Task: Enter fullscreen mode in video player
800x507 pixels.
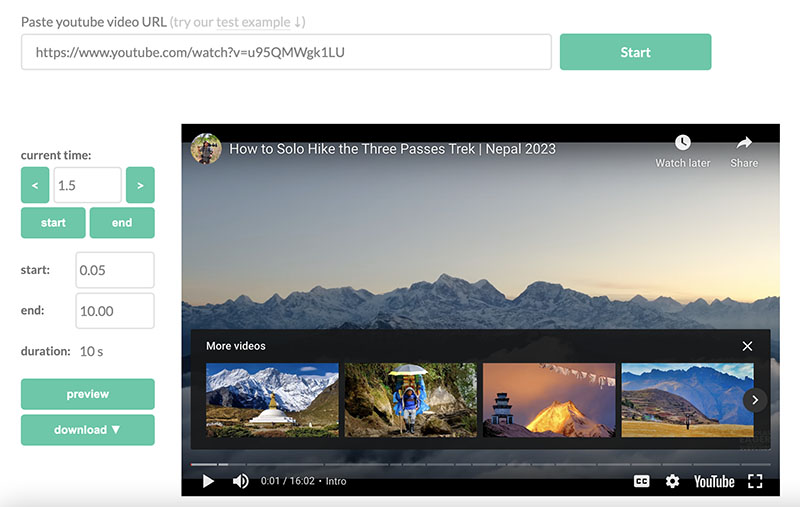Action: pos(755,481)
